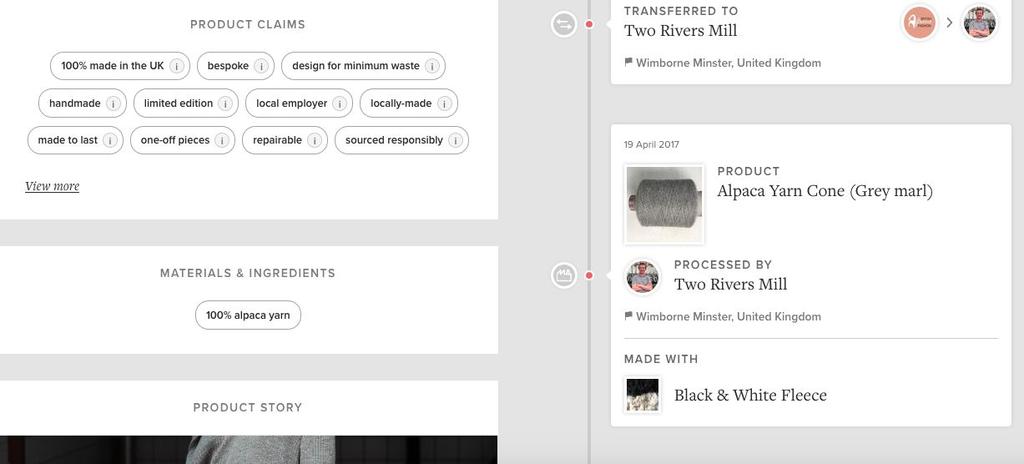1024x464 pixels.
Task: Click the '19 April 2017' date text
Action: coord(651,144)
